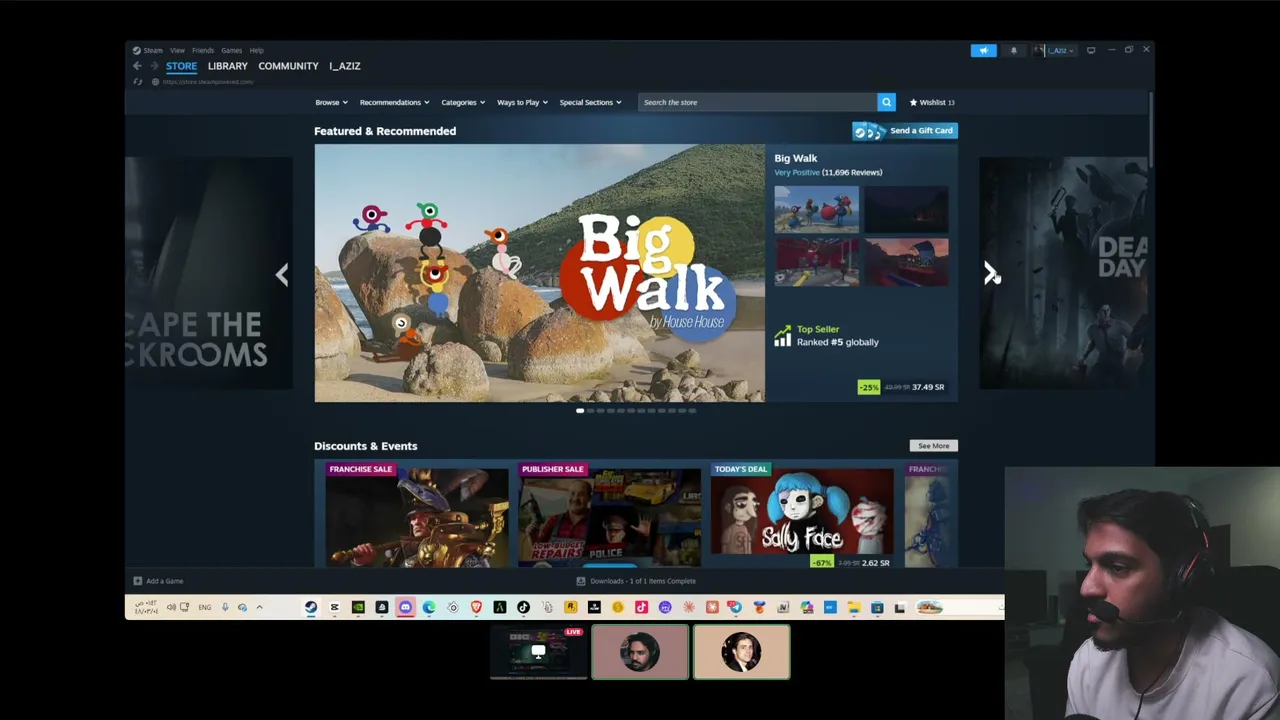Click Send a Gift Card button
This screenshot has width=1280, height=720.
click(x=905, y=131)
